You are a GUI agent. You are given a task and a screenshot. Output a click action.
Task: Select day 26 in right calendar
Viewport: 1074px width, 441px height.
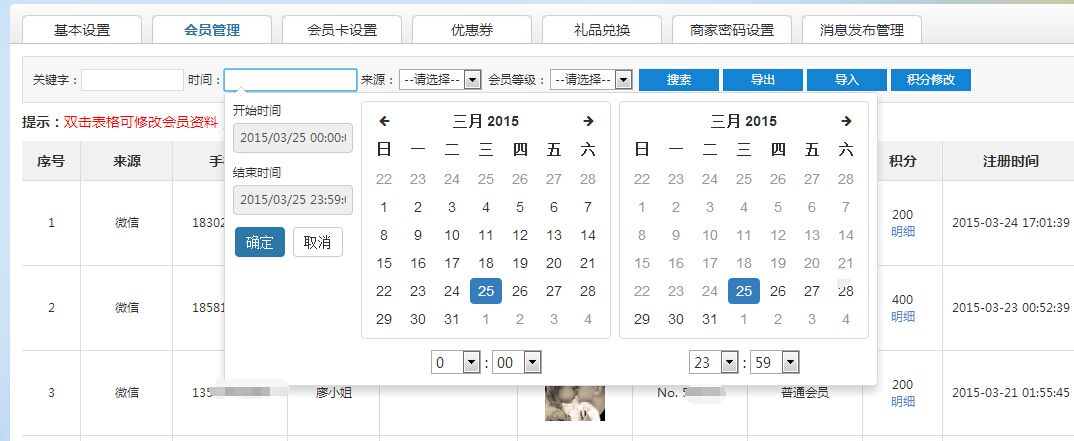778,291
